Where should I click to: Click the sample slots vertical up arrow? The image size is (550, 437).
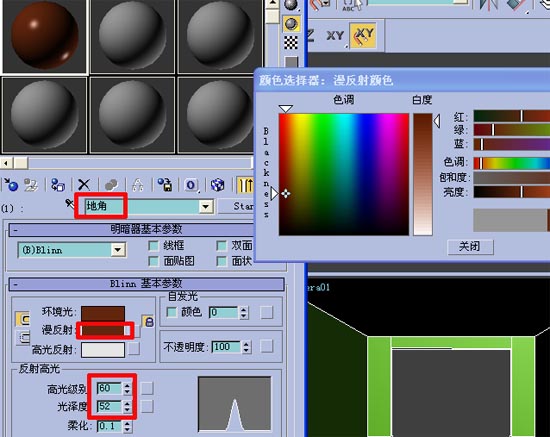pos(273,4)
